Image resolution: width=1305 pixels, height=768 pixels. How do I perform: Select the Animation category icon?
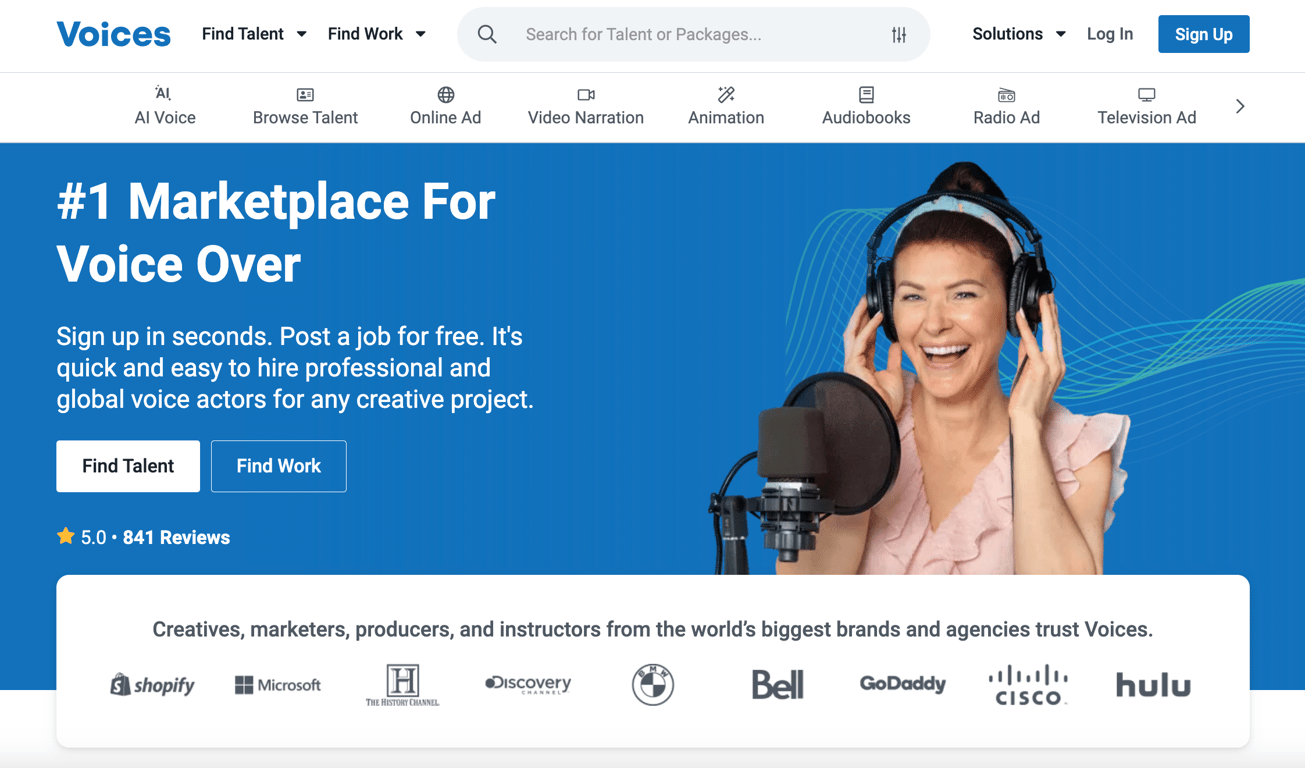725,95
